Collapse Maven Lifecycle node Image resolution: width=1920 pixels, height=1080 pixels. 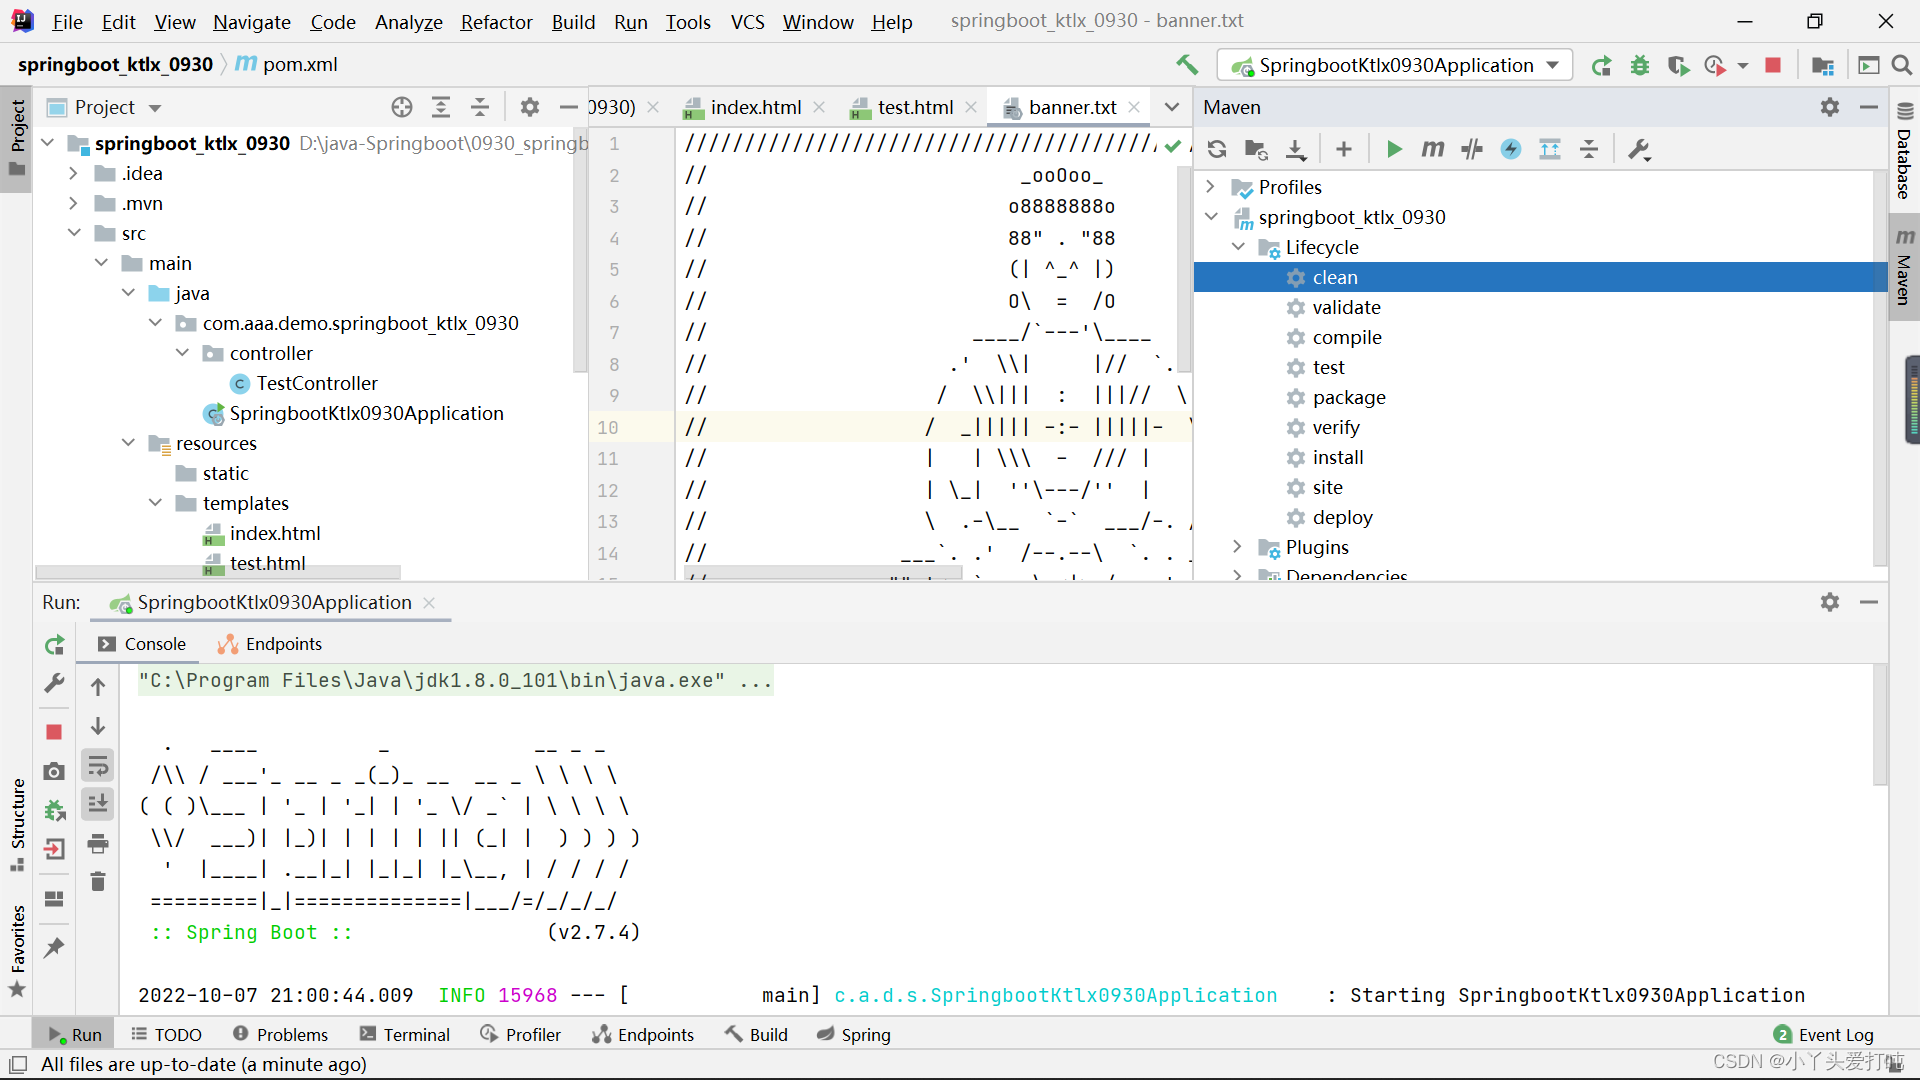pyautogui.click(x=1238, y=247)
